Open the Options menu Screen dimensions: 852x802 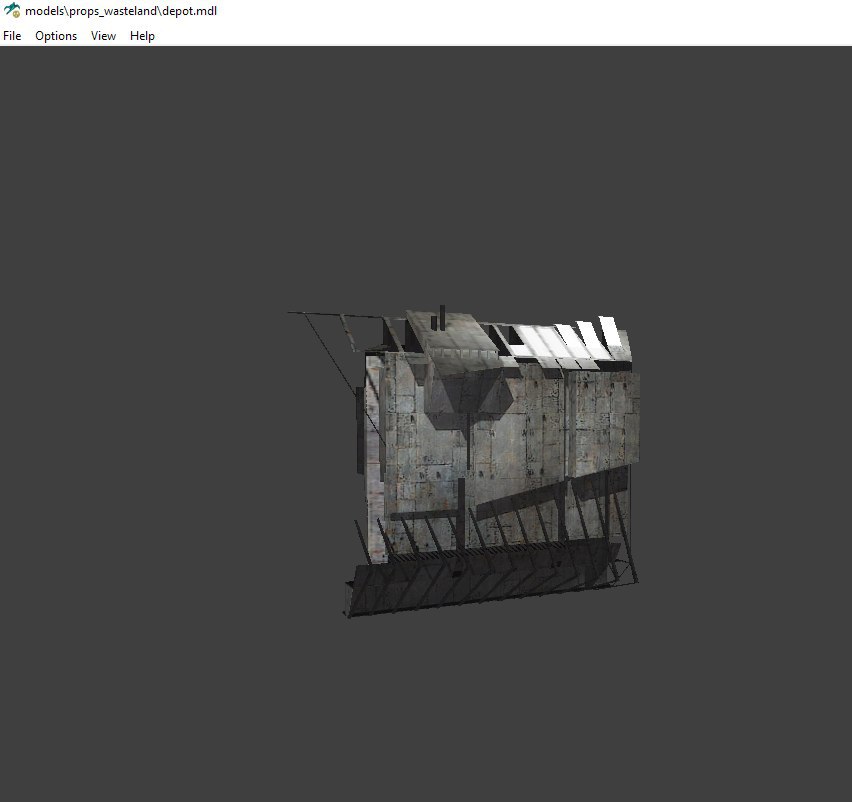(x=56, y=36)
